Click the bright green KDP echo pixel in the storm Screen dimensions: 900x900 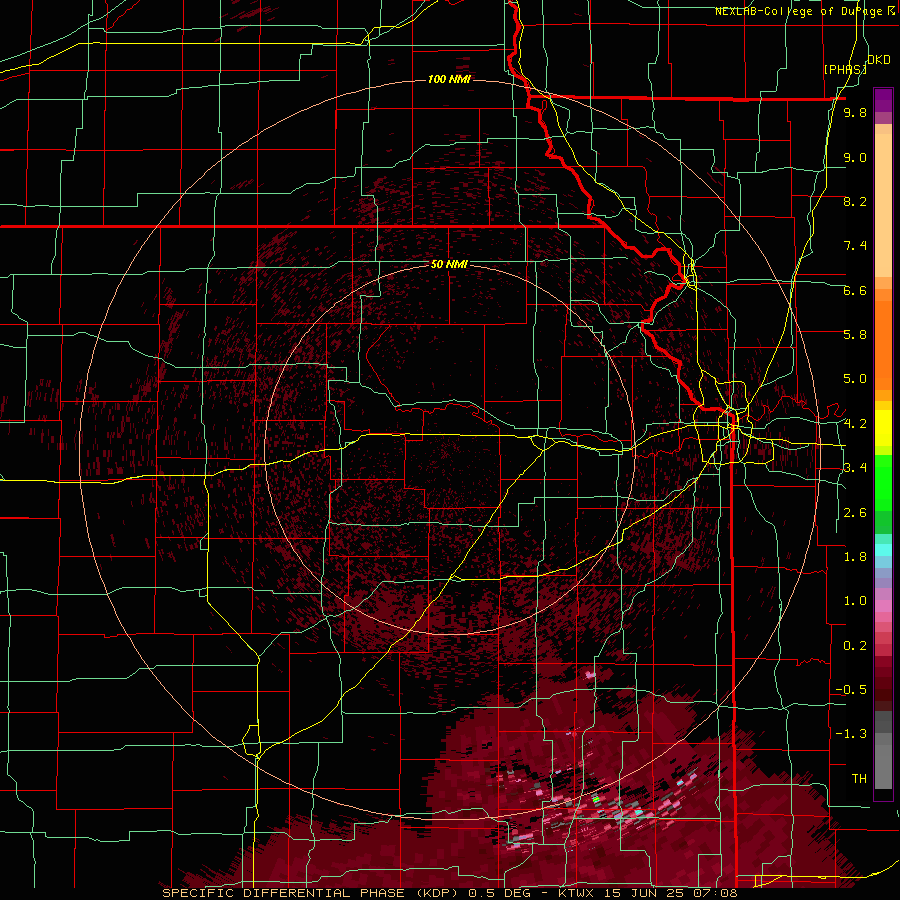click(x=596, y=799)
